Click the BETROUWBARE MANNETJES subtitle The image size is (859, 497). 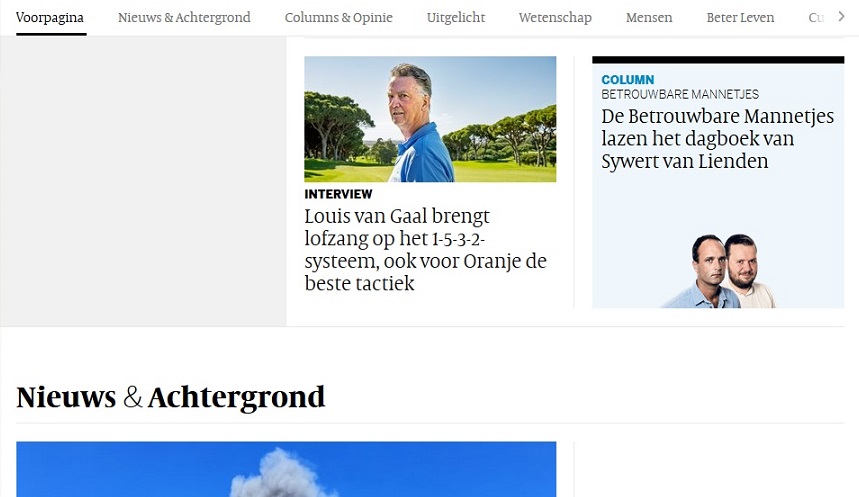(680, 94)
